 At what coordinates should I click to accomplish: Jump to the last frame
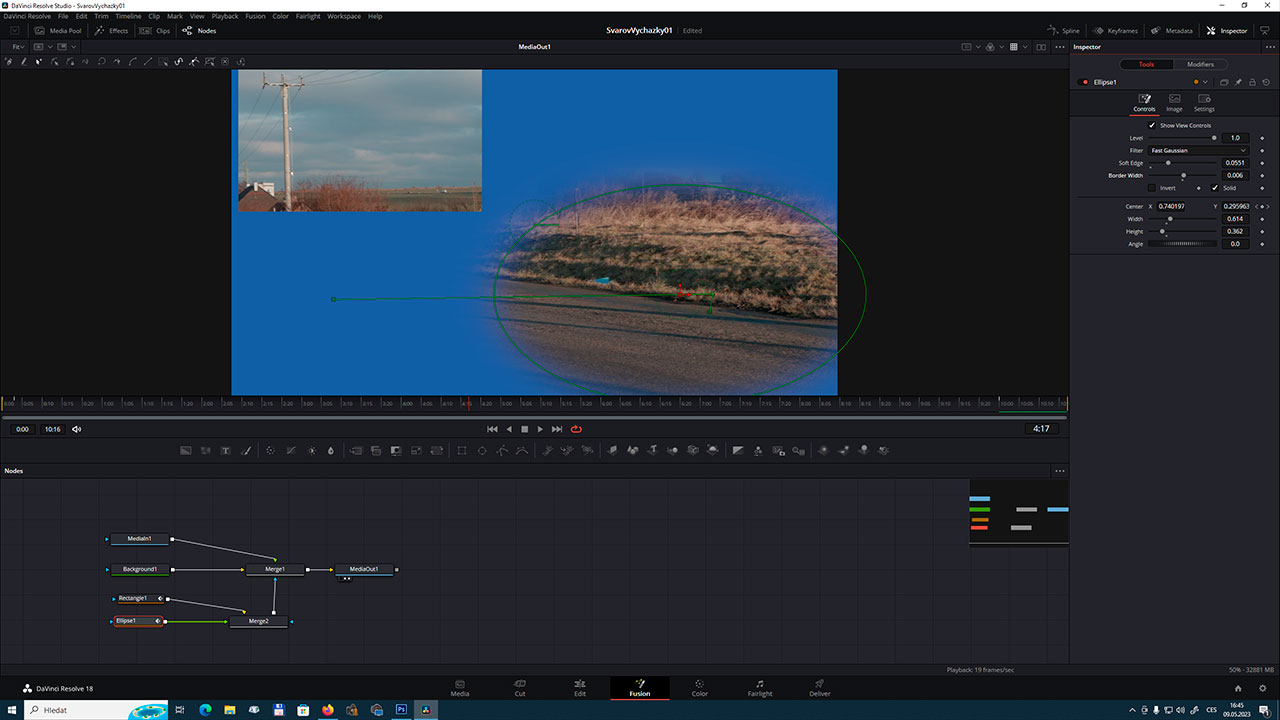coord(557,429)
